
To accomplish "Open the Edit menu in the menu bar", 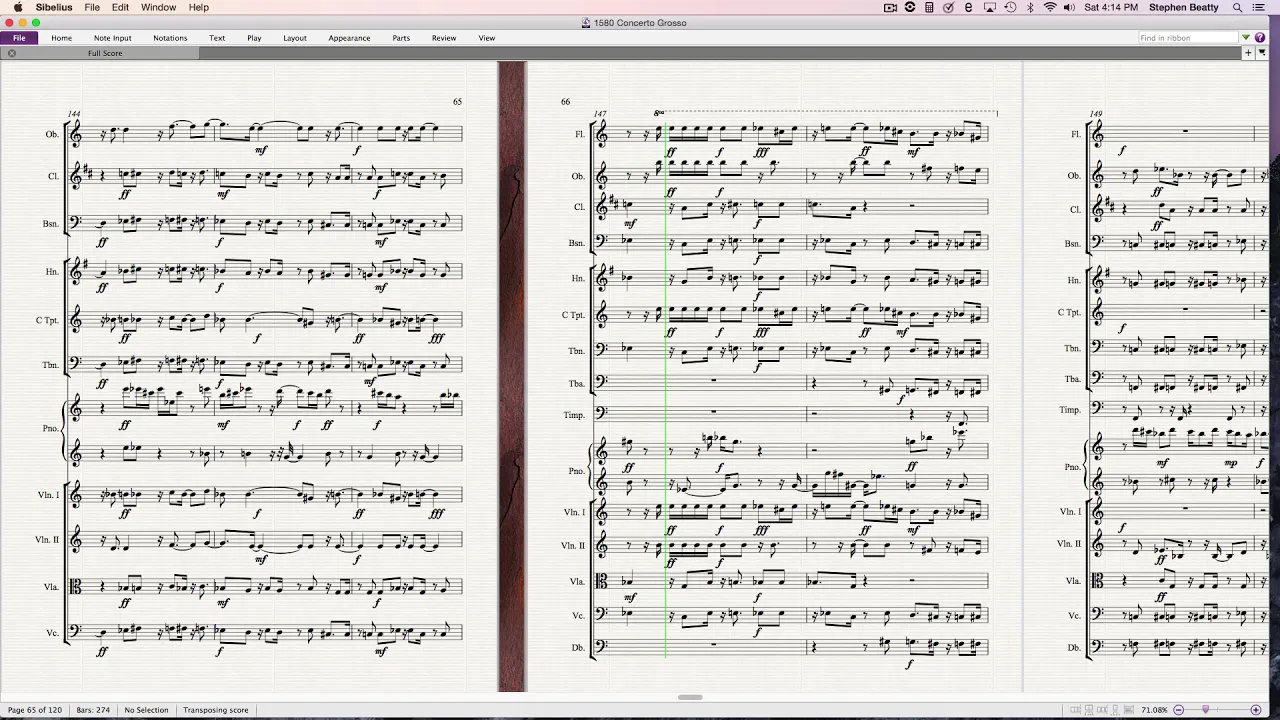I will (120, 7).
